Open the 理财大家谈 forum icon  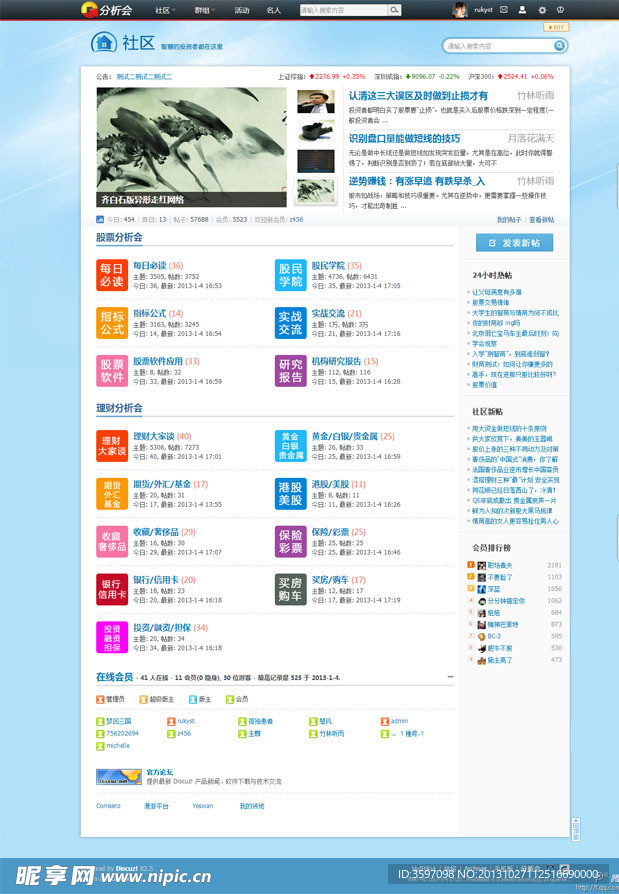pos(112,446)
